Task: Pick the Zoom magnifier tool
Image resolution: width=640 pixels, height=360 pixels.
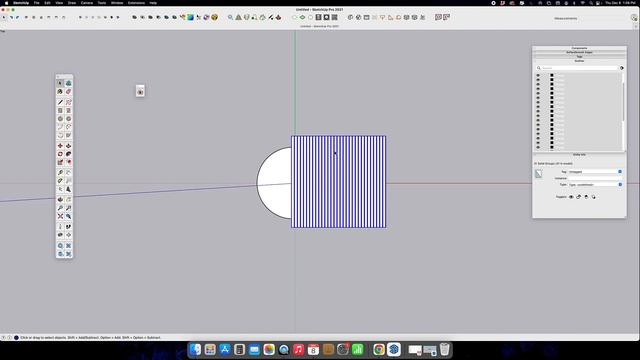Action: coord(60,208)
